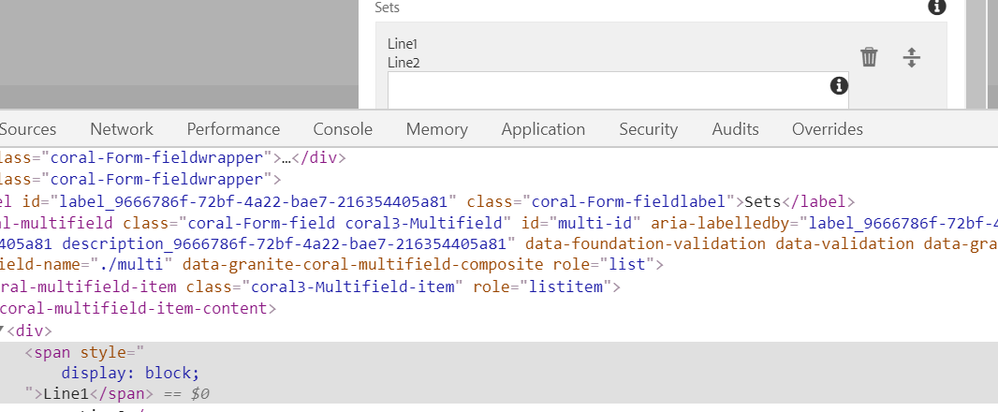The height and width of the screenshot is (412, 998).
Task: Select the coral3-Multifield-item listitem node
Action: (310, 287)
